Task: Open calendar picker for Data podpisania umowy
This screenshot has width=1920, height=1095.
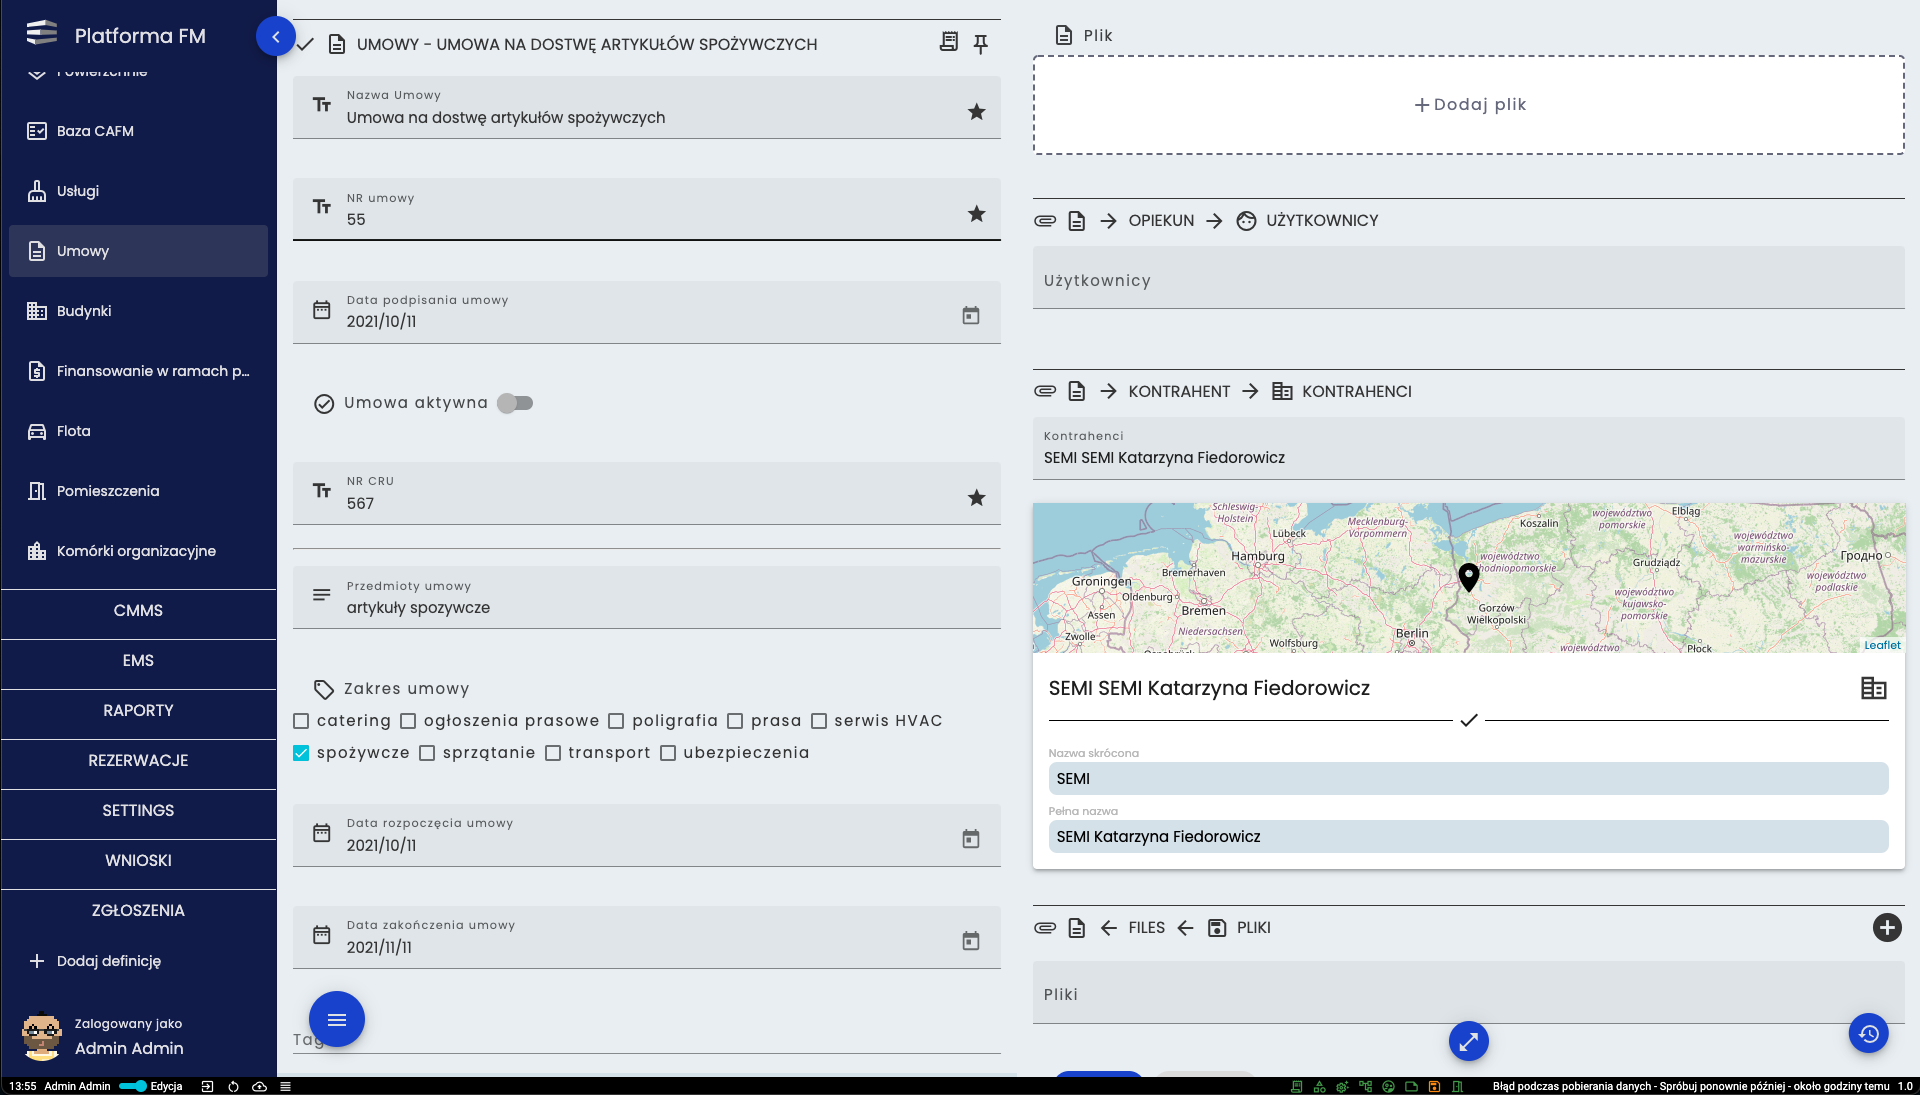Action: coord(970,316)
